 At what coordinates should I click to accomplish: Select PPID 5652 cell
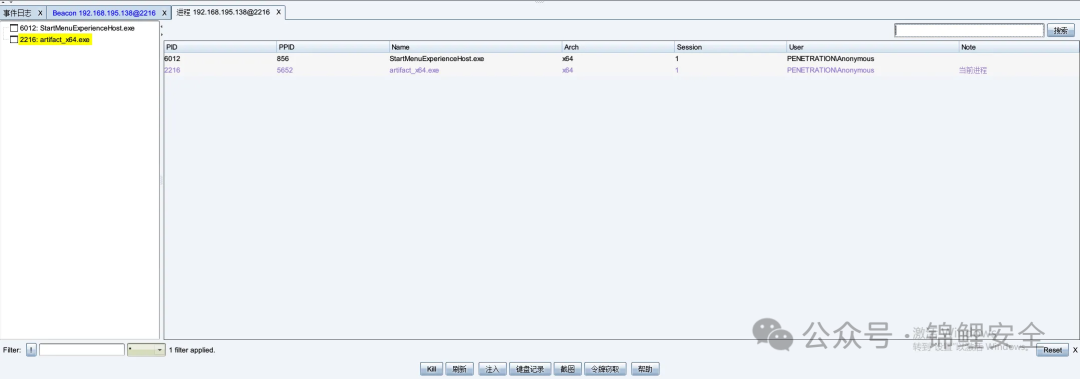[x=285, y=70]
